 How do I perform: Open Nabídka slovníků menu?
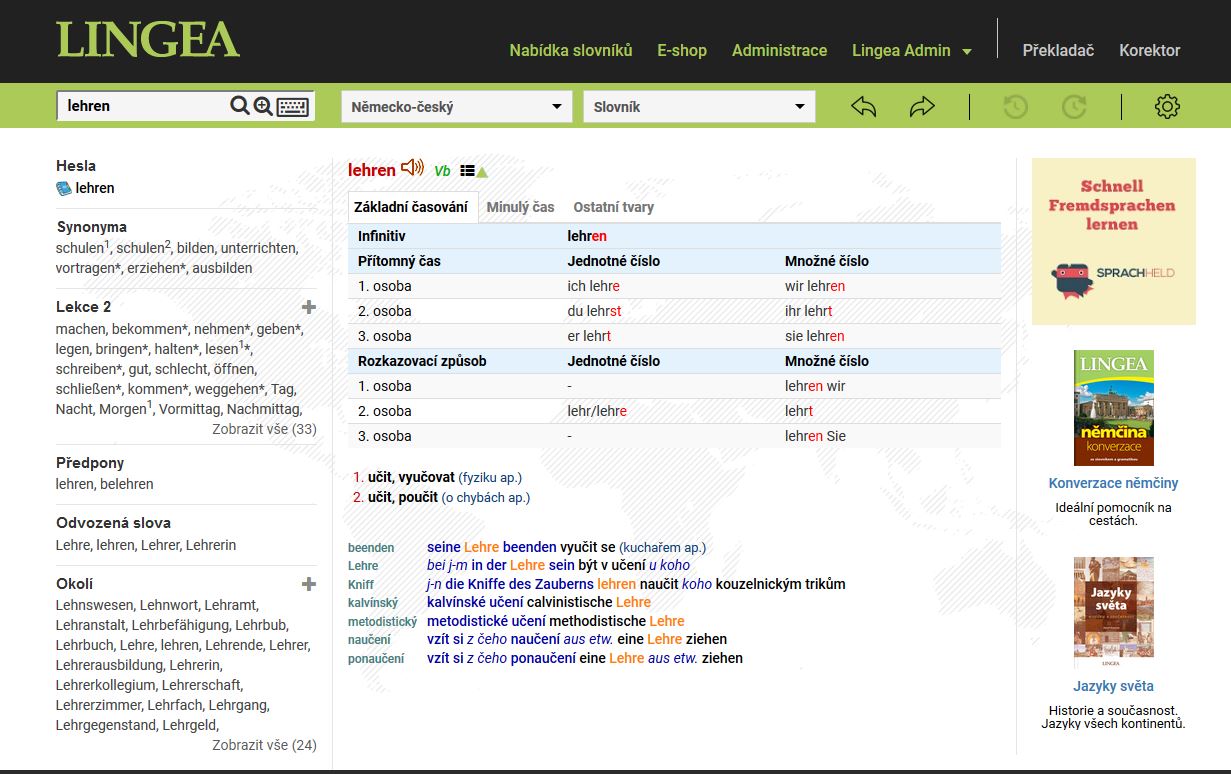click(x=571, y=50)
